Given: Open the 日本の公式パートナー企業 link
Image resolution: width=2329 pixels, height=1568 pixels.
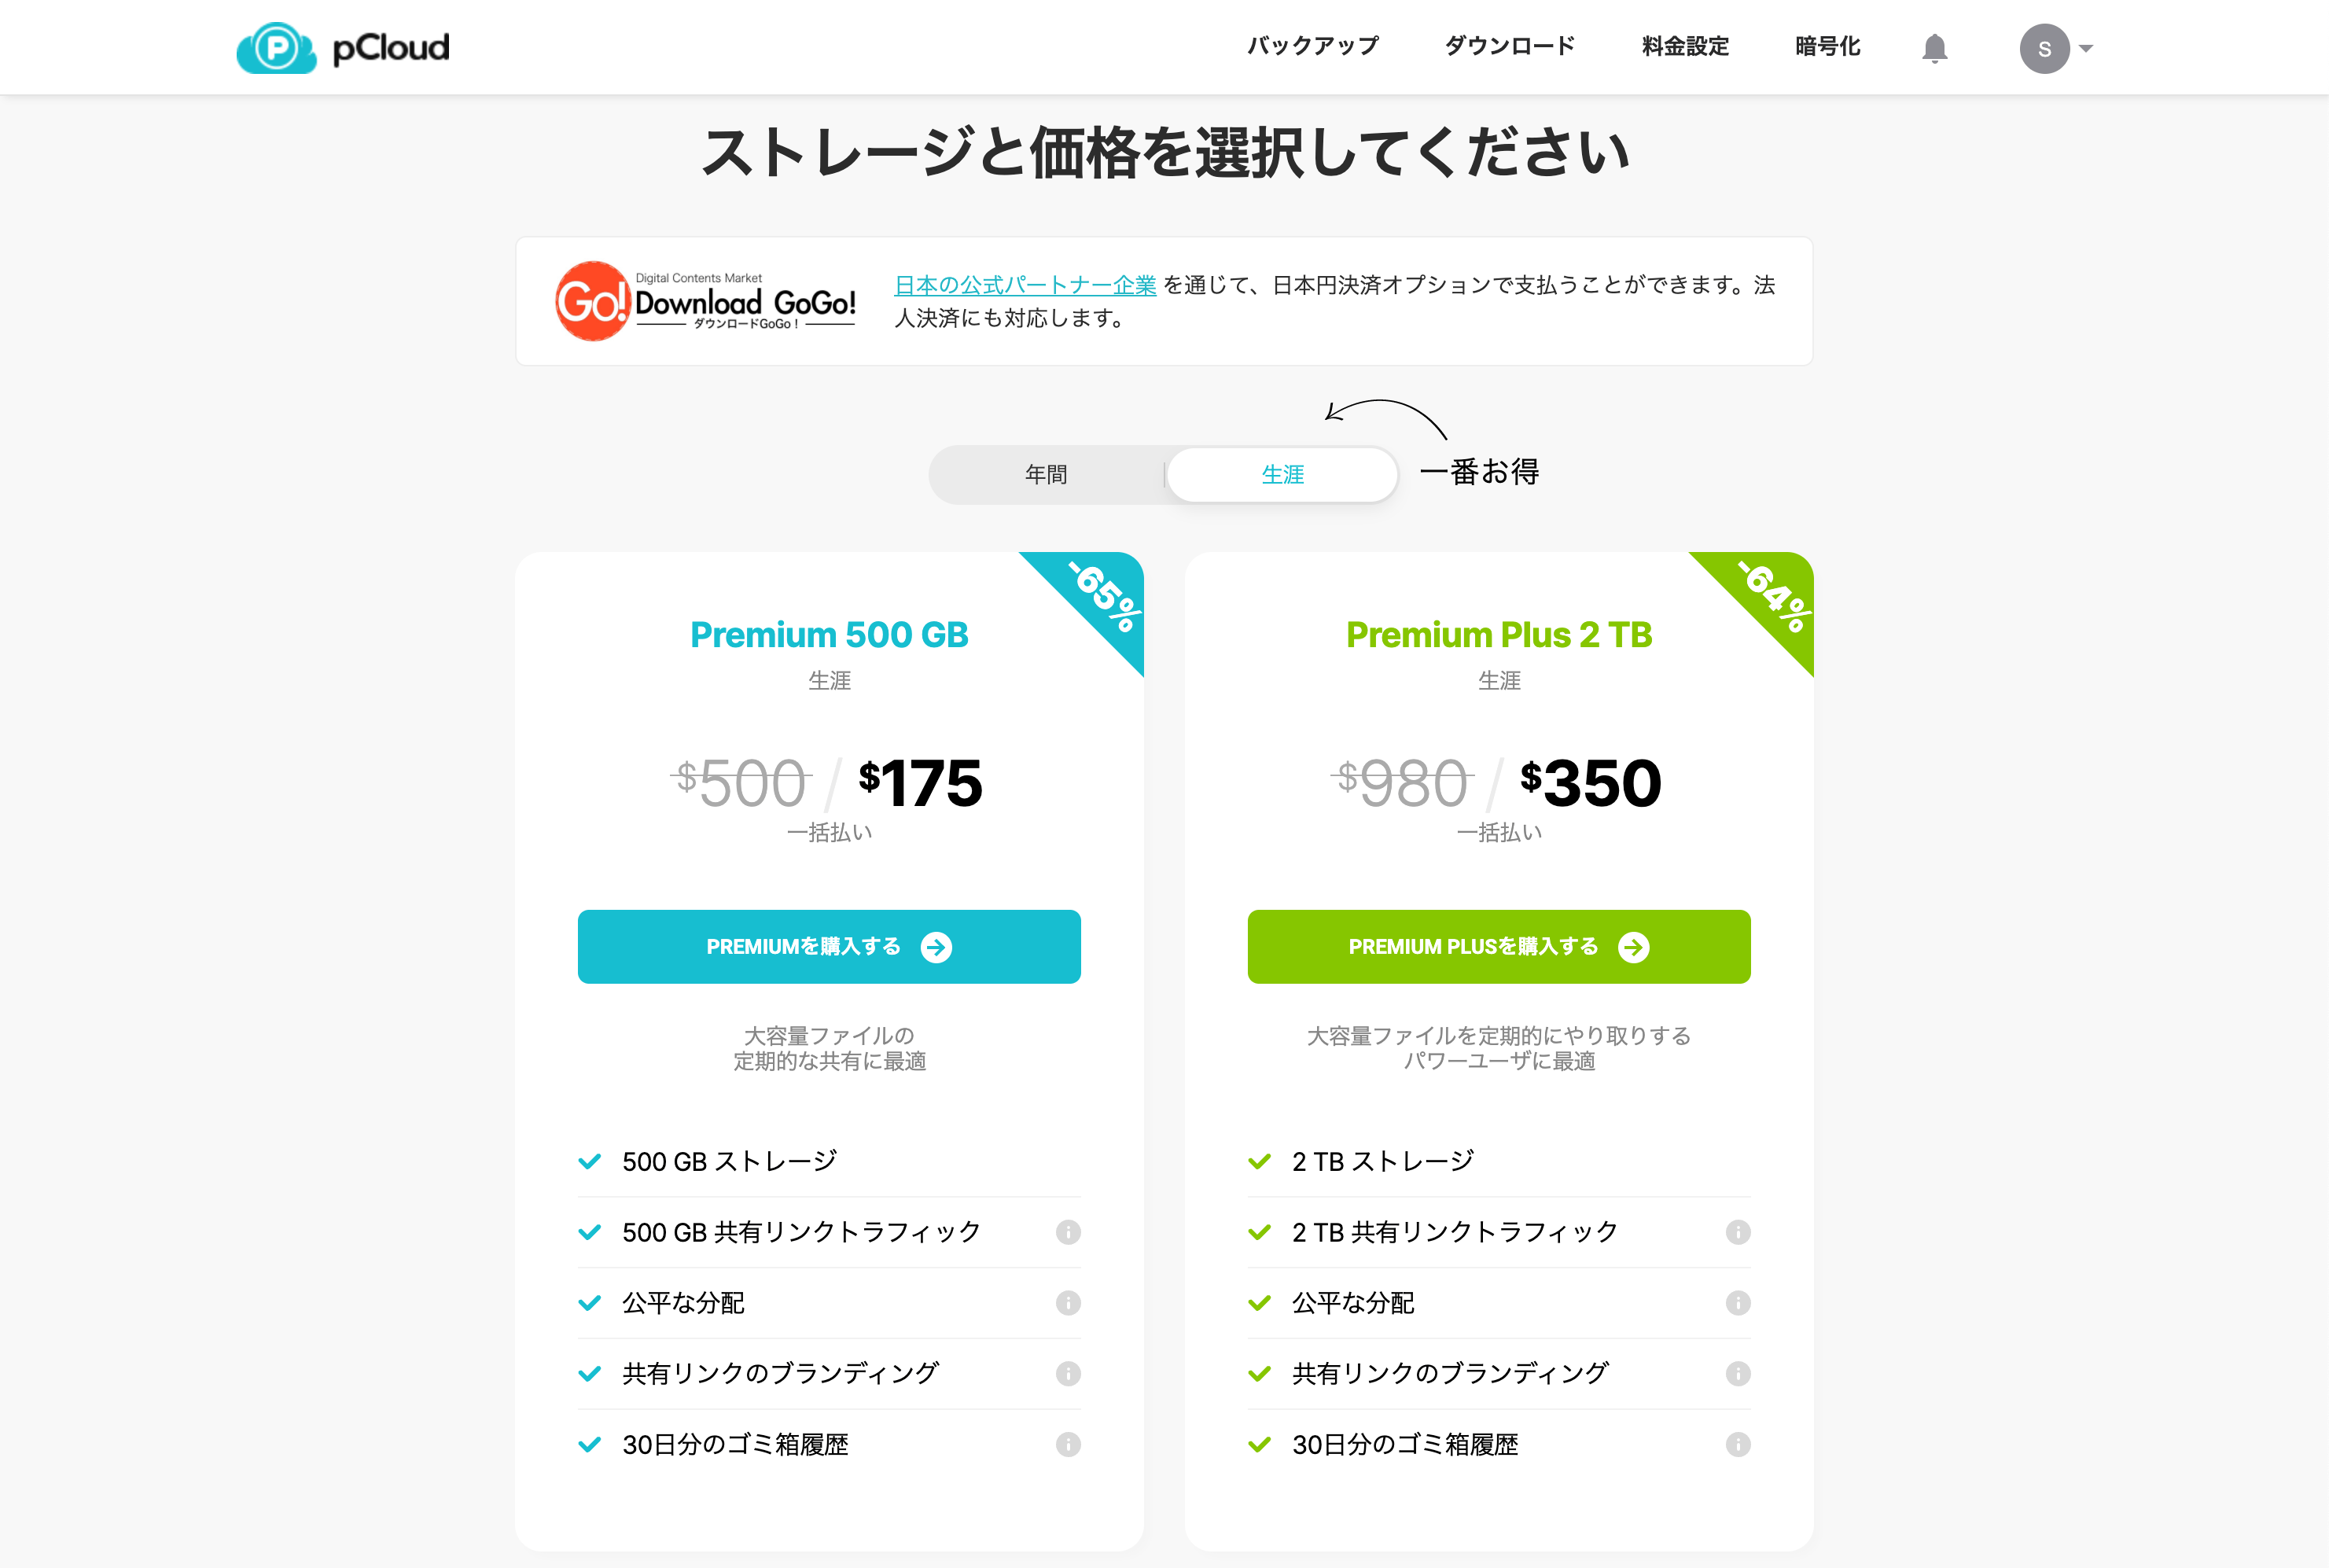Looking at the screenshot, I should click(x=1024, y=285).
